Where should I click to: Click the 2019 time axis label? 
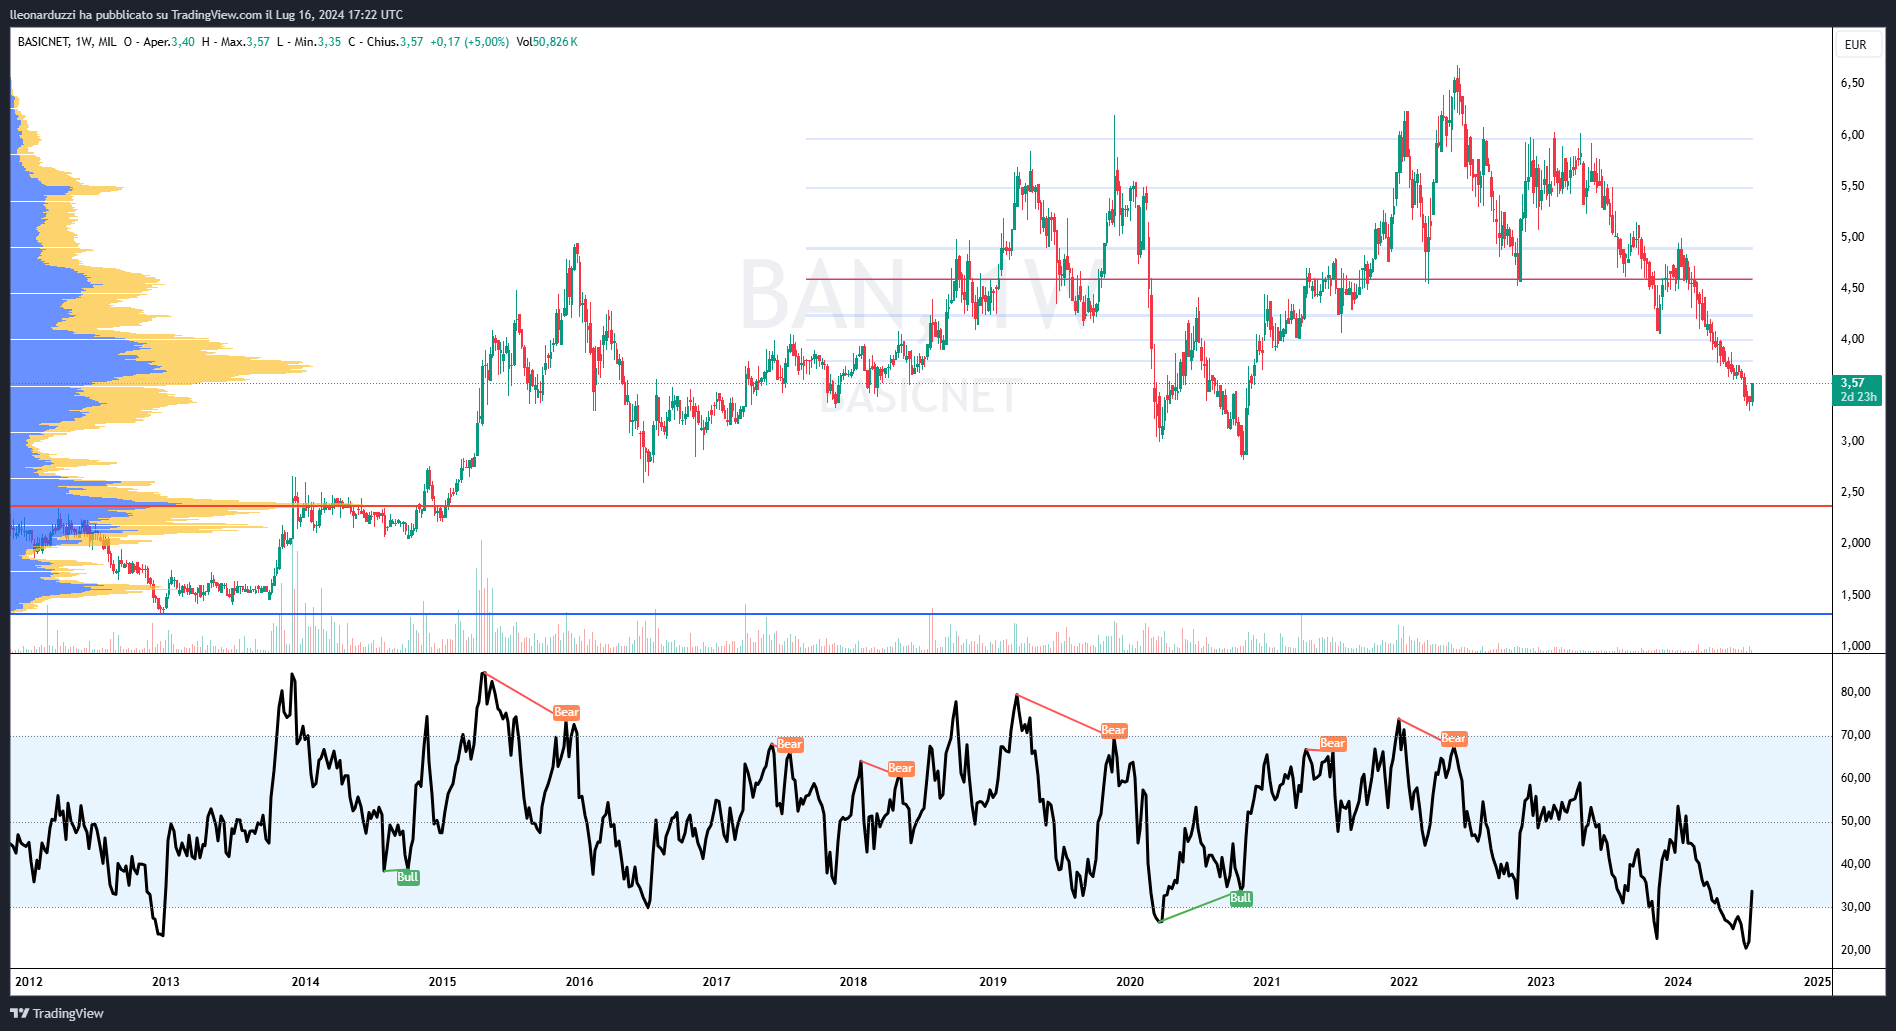pos(993,981)
